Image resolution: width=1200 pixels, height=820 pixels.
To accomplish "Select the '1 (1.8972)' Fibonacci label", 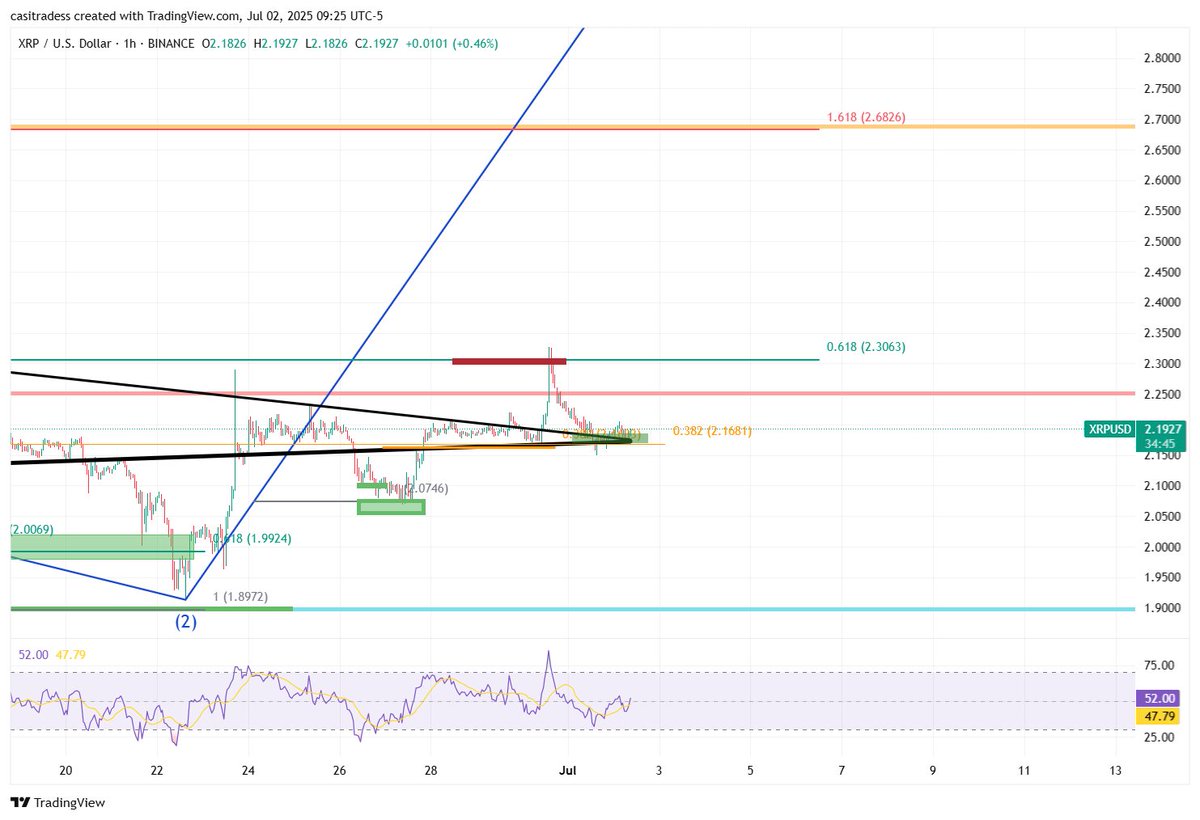I will [240, 597].
